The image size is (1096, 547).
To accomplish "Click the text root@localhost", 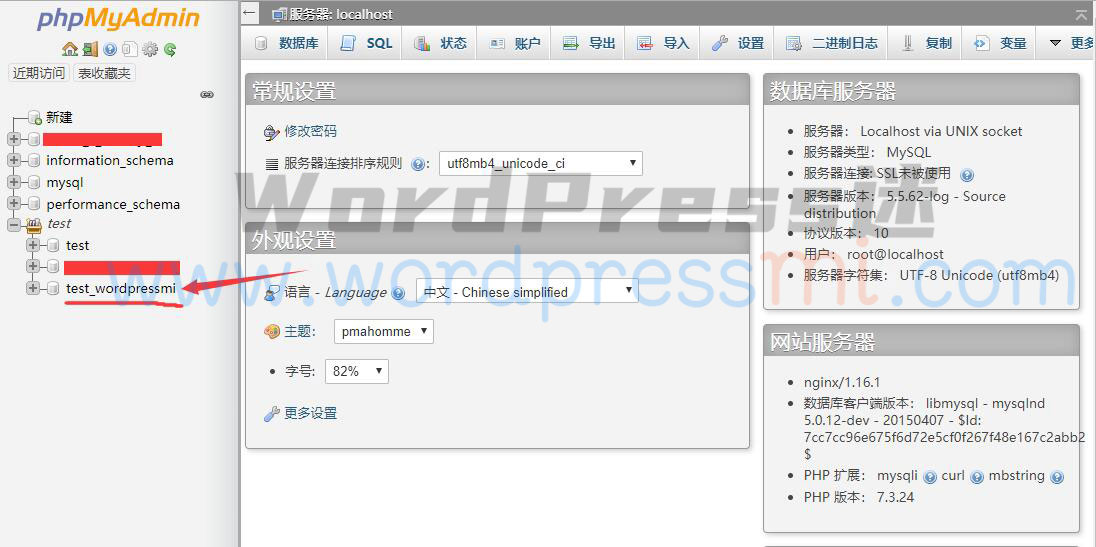I will coord(895,254).
